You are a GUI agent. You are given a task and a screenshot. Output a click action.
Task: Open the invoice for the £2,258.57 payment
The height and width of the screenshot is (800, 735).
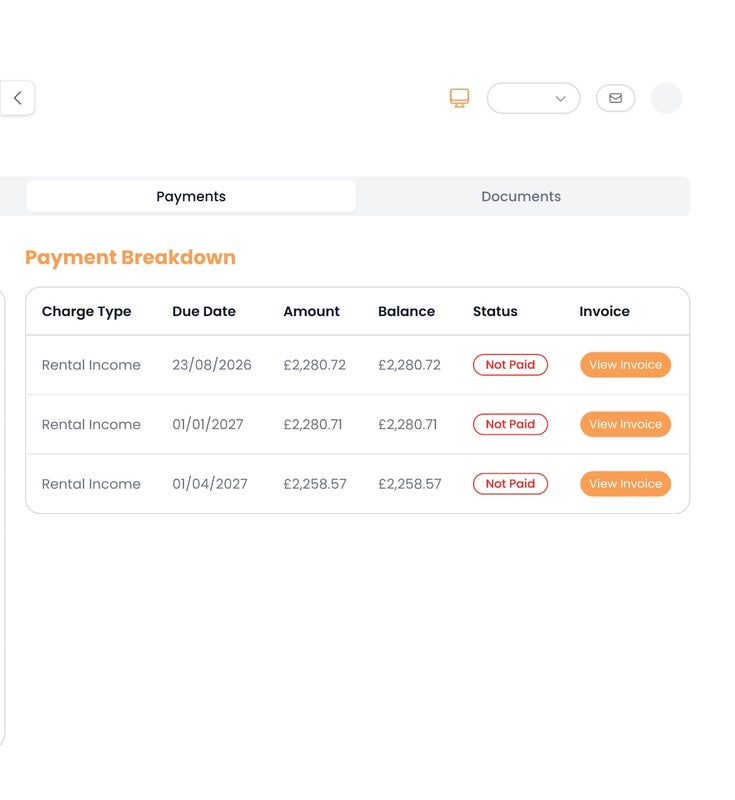tap(625, 484)
